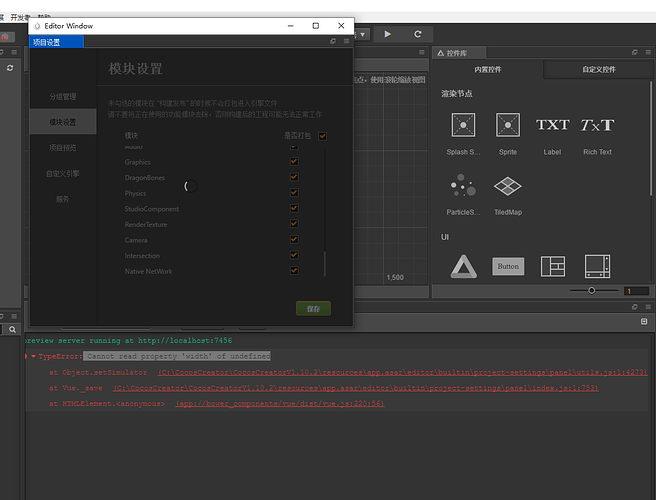Toggle the Native NetWork module checkbox
Viewport: 656px width, 500px height.
(294, 270)
